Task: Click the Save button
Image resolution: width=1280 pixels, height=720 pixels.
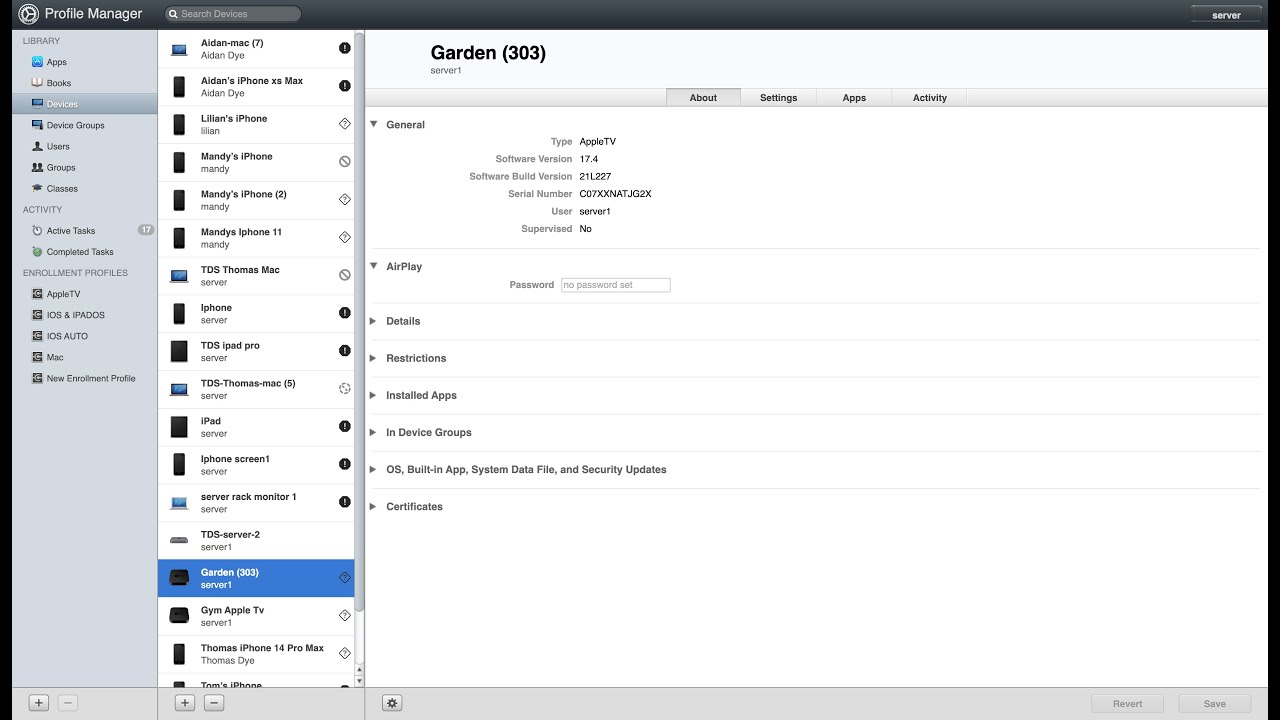Action: point(1215,703)
